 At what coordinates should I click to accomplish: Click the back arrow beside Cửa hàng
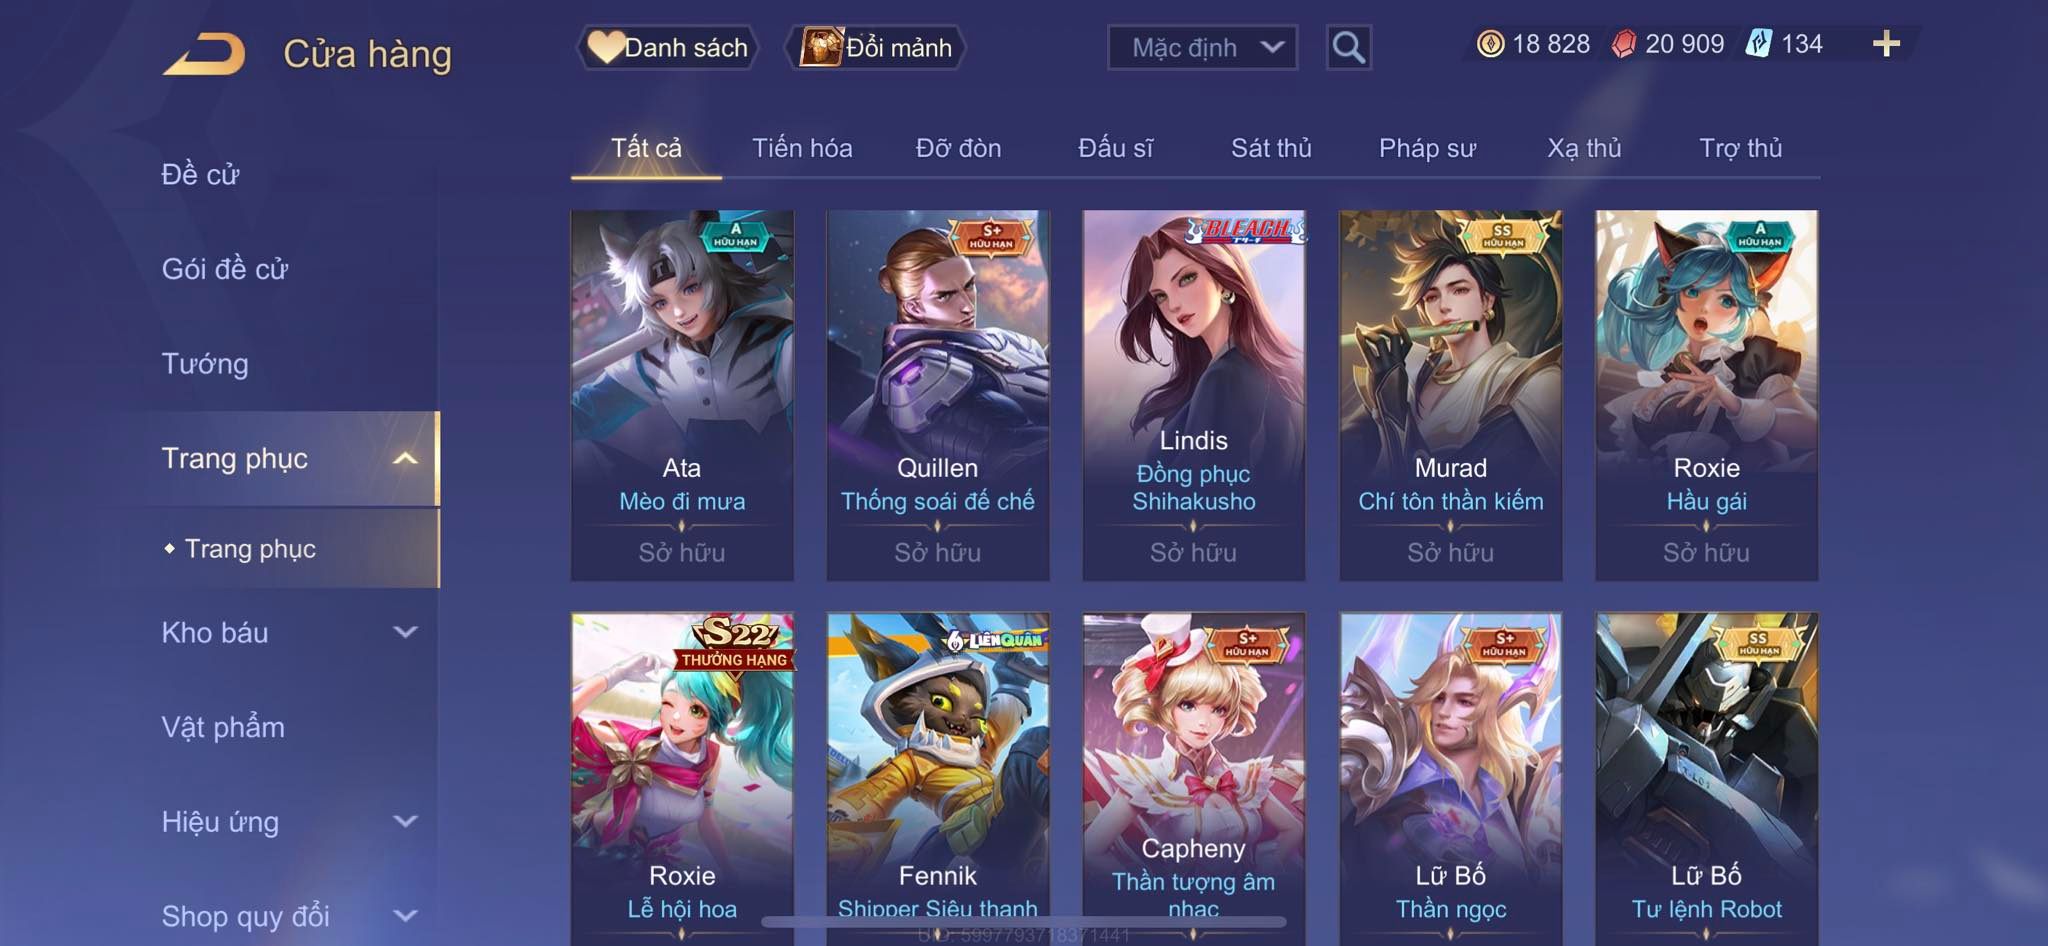click(205, 54)
